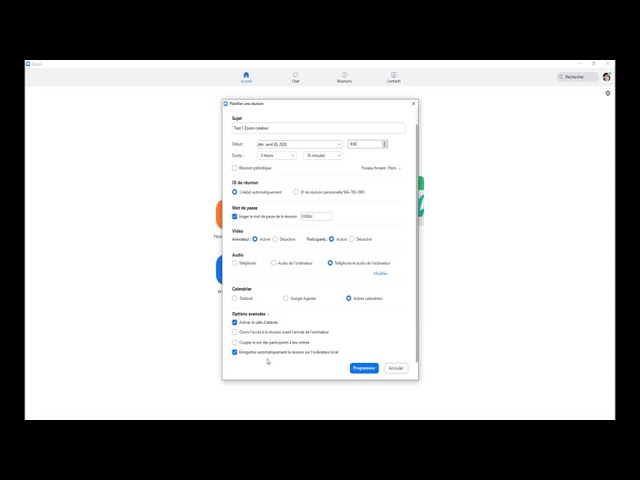The height and width of the screenshot is (480, 640).
Task: Set Animateur video to Activé
Action: pyautogui.click(x=255, y=239)
